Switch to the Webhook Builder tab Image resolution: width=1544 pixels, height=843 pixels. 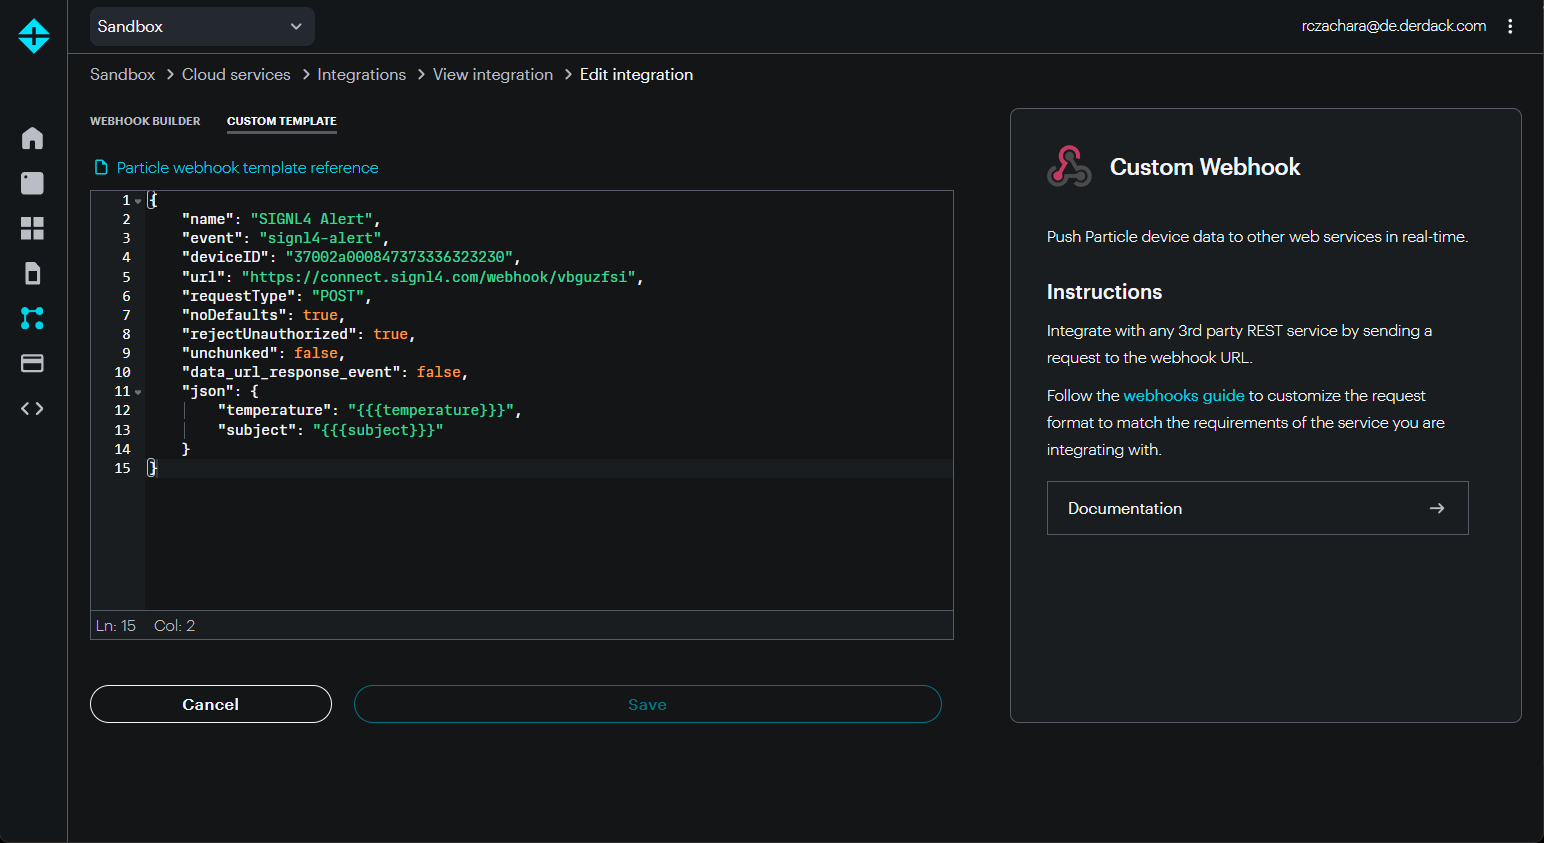coord(145,121)
